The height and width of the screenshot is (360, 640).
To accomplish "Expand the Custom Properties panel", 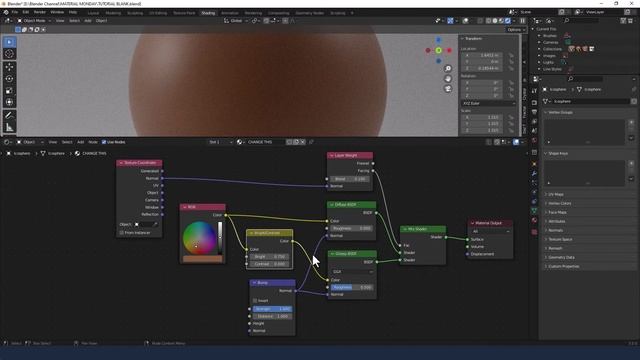I will coord(563,266).
